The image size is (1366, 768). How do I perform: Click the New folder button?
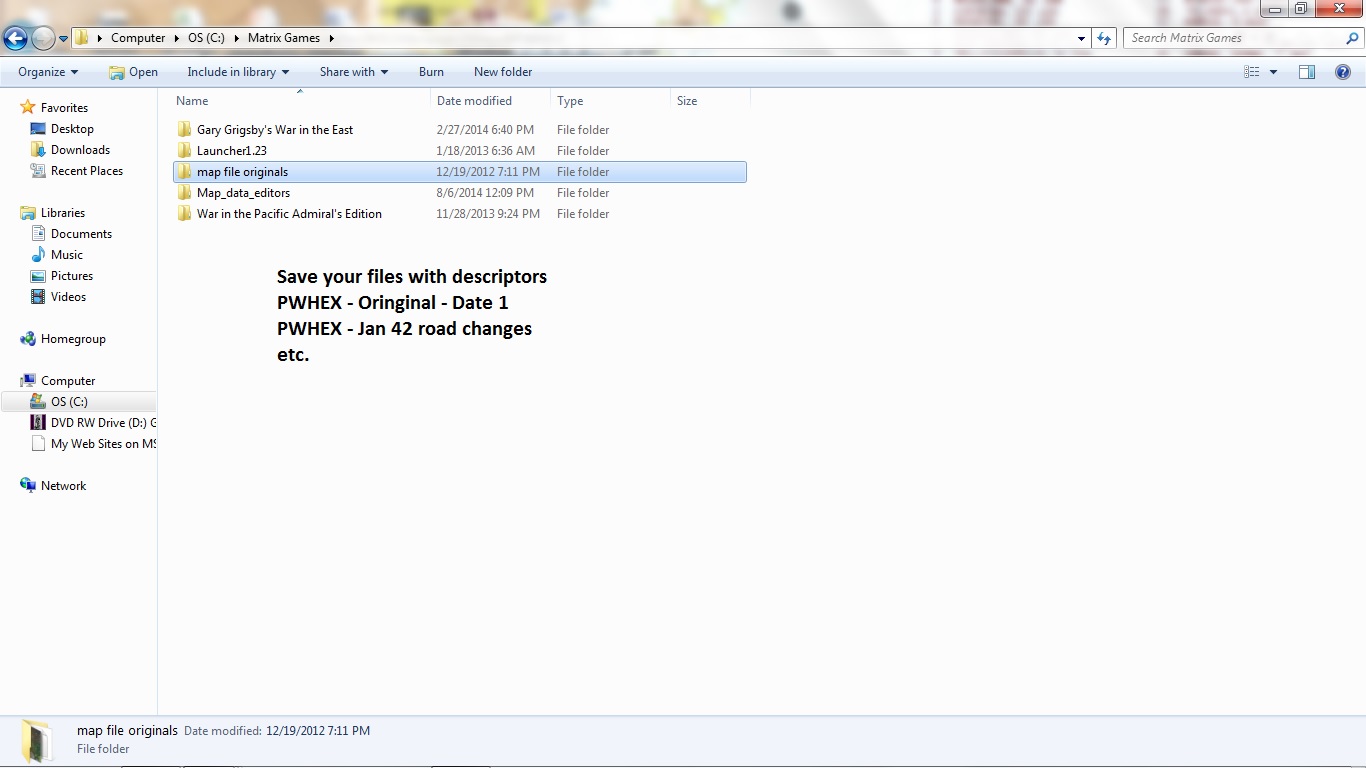(503, 72)
